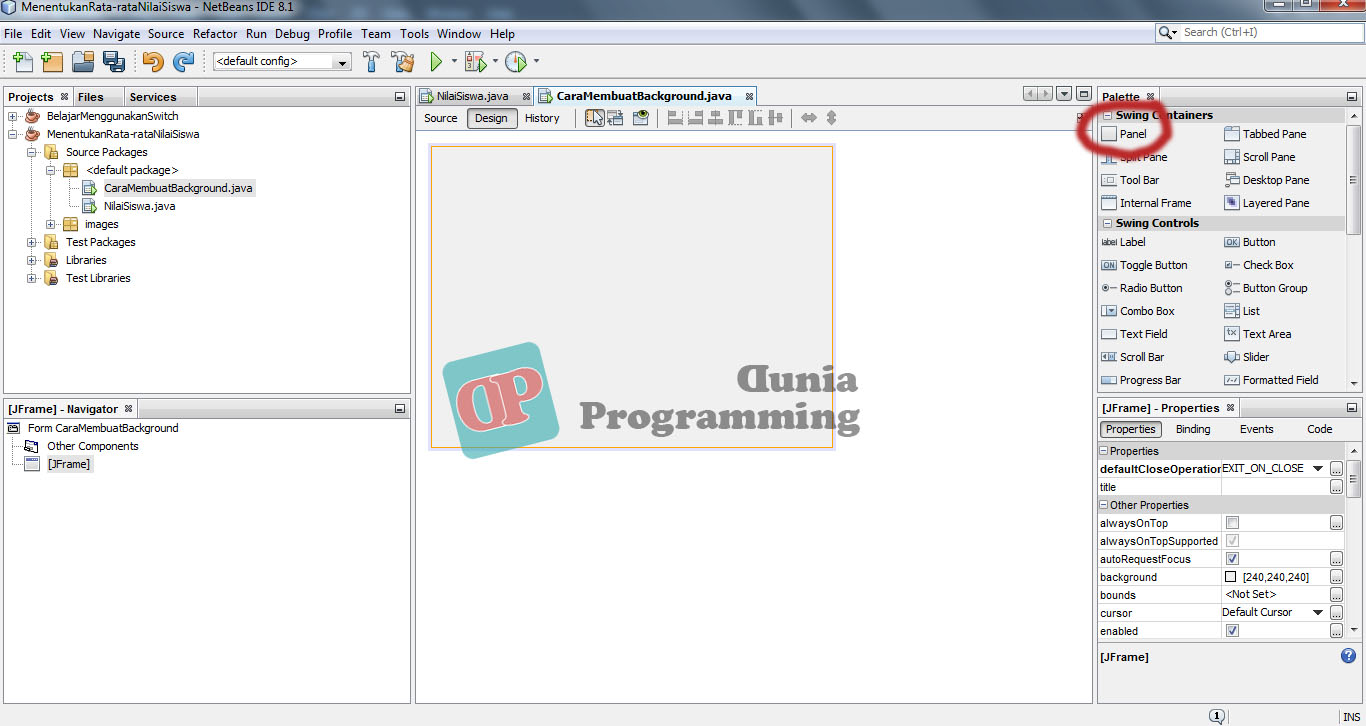The height and width of the screenshot is (726, 1366).
Task: Switch to the Services tab
Action: [x=153, y=97]
